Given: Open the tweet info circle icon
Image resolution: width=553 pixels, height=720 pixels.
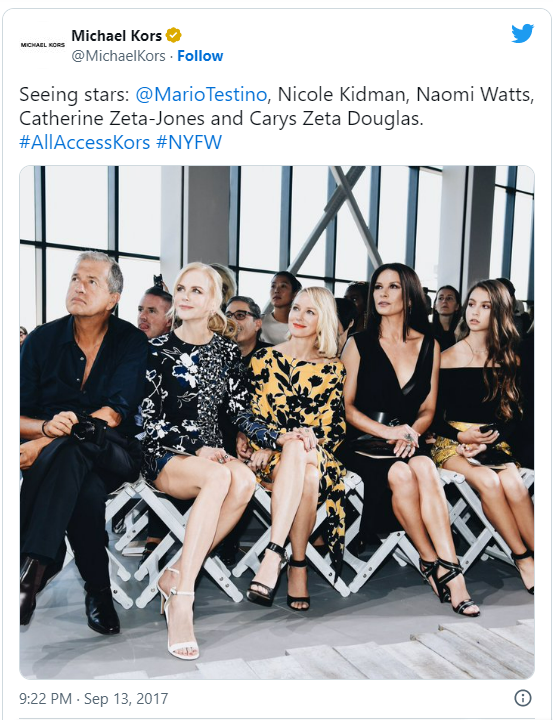Looking at the screenshot, I should 523,698.
